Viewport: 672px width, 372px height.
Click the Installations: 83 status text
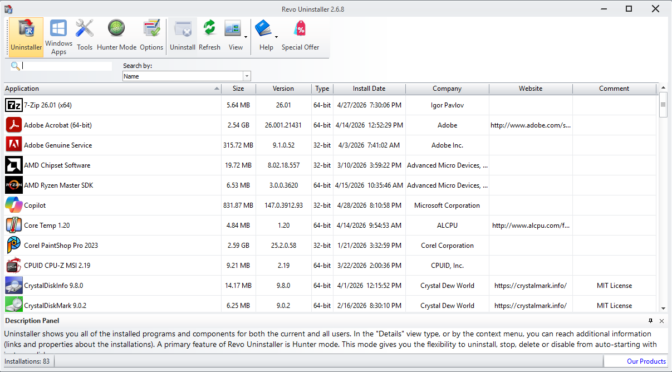pos(27,361)
